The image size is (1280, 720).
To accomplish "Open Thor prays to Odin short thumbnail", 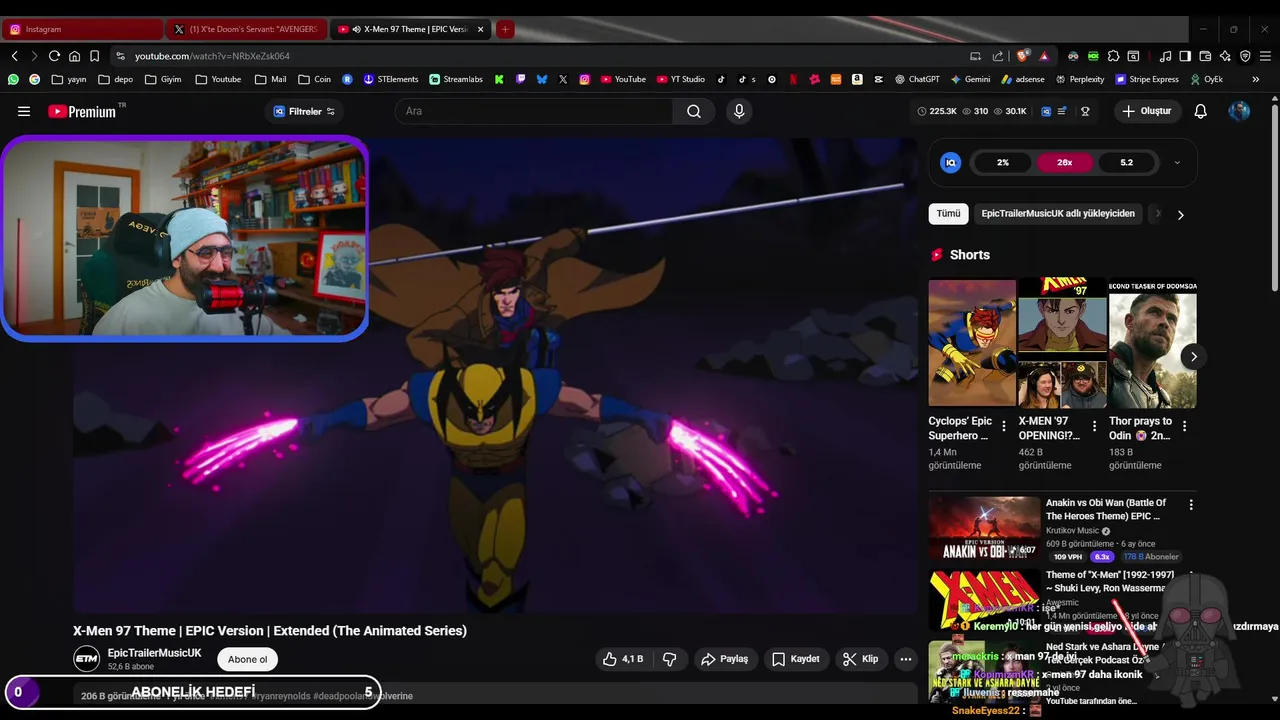I will (1153, 343).
